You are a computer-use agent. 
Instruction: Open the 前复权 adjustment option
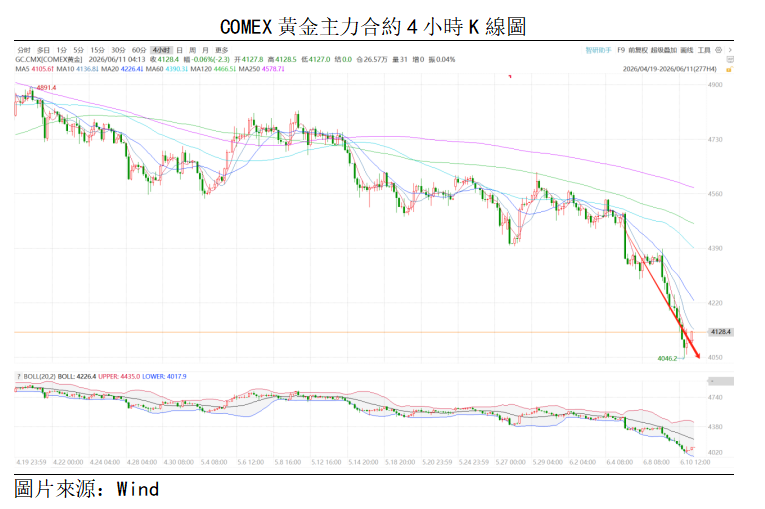[x=638, y=50]
